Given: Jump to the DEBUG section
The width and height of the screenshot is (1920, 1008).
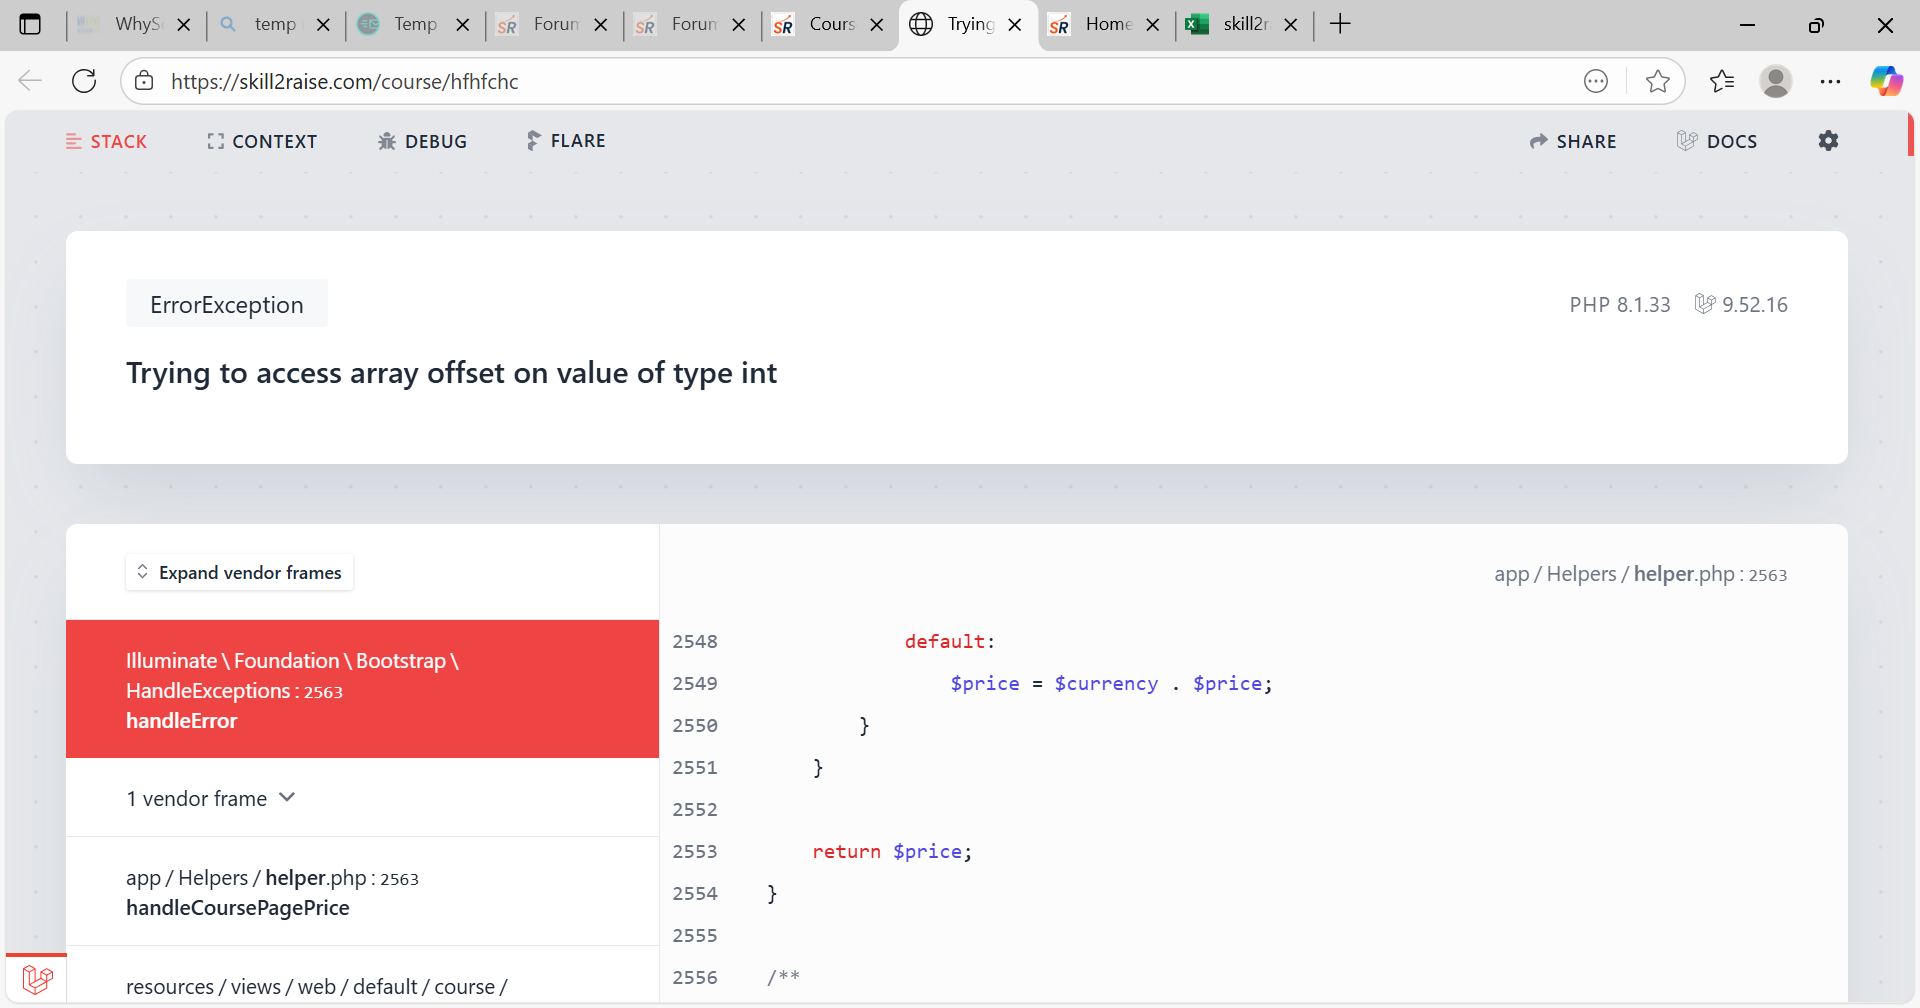Looking at the screenshot, I should pos(422,141).
